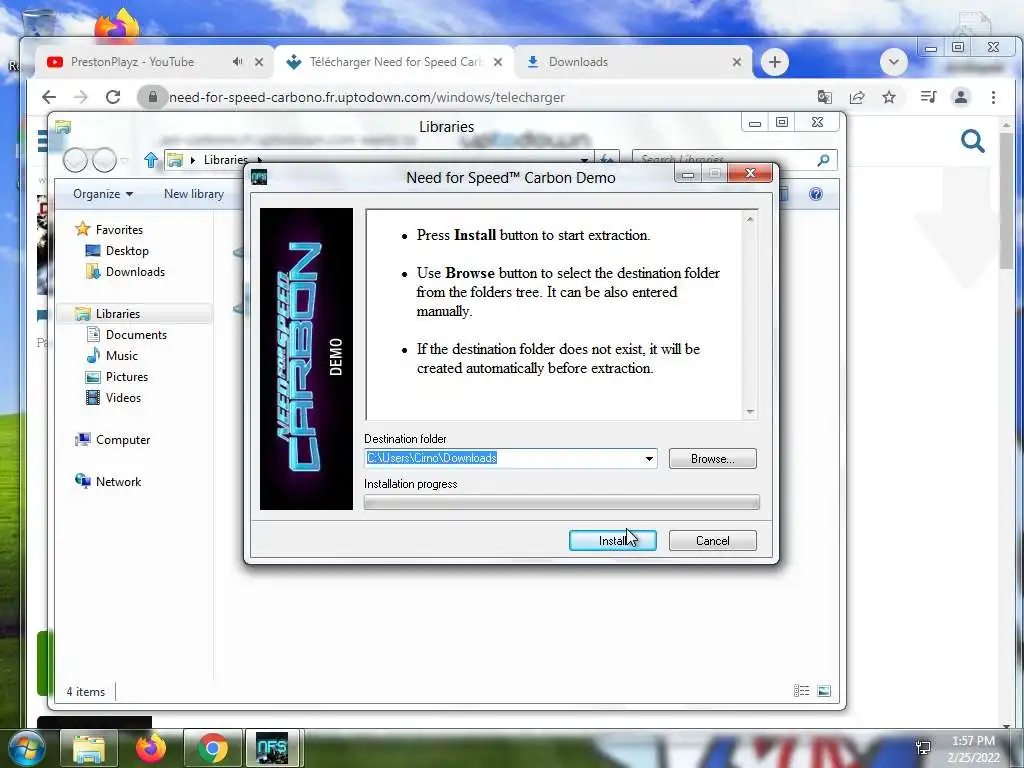
Task: Open Pictures library in the sidebar
Action: (x=117, y=377)
